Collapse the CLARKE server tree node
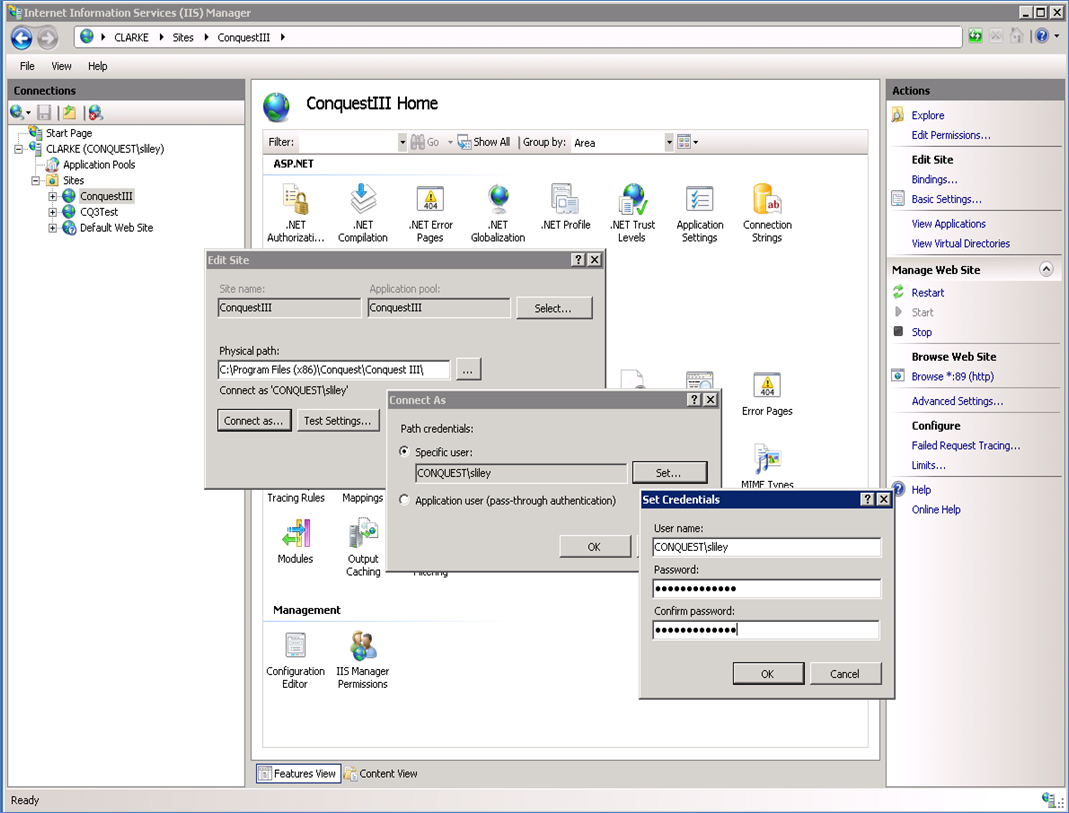Viewport: 1069px width, 813px height. pyautogui.click(x=18, y=149)
